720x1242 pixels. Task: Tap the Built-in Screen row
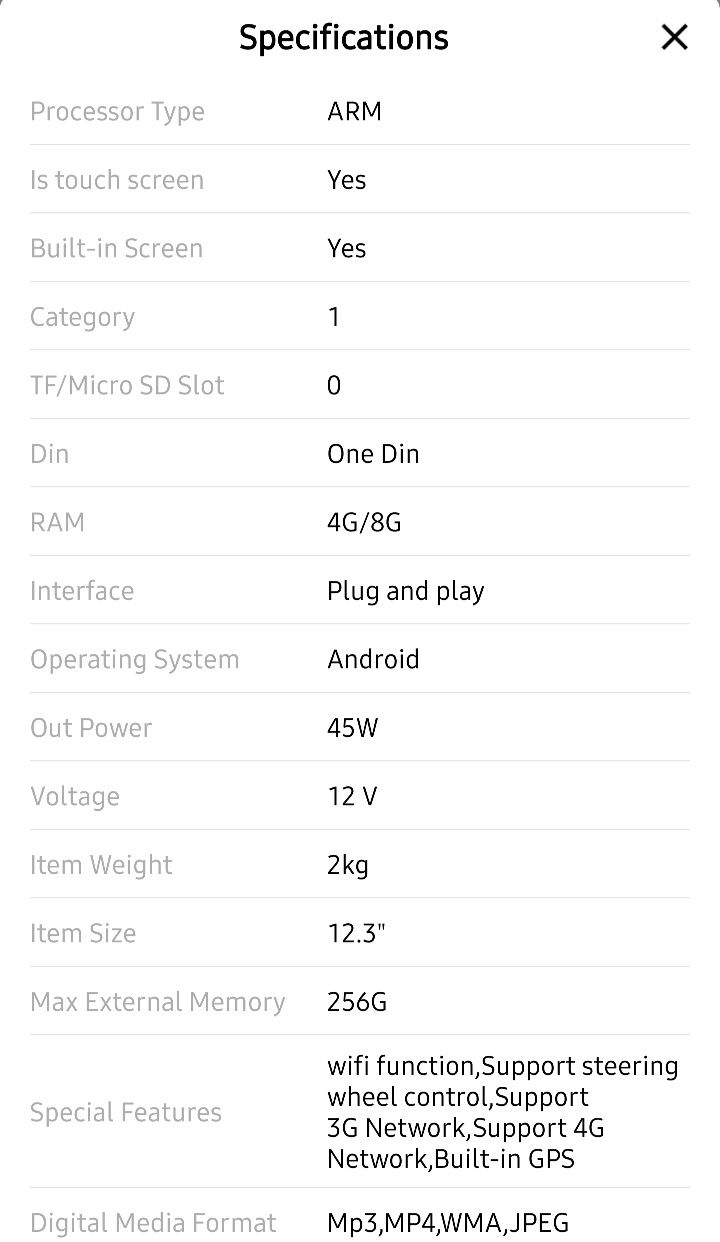(x=360, y=248)
